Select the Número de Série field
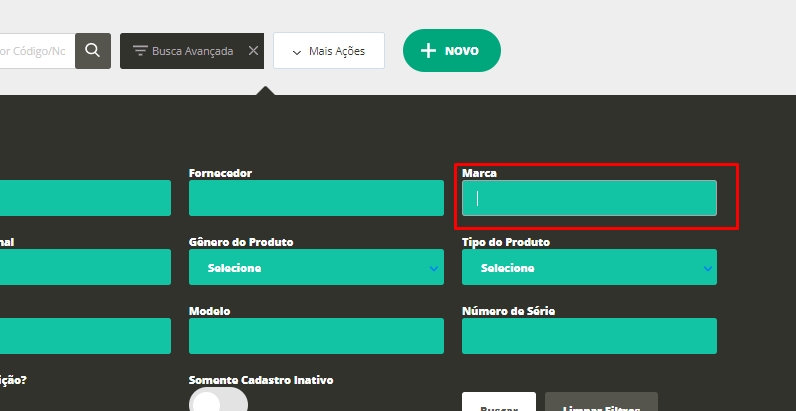Screen dimensions: 796x411 pyautogui.click(x=589, y=336)
